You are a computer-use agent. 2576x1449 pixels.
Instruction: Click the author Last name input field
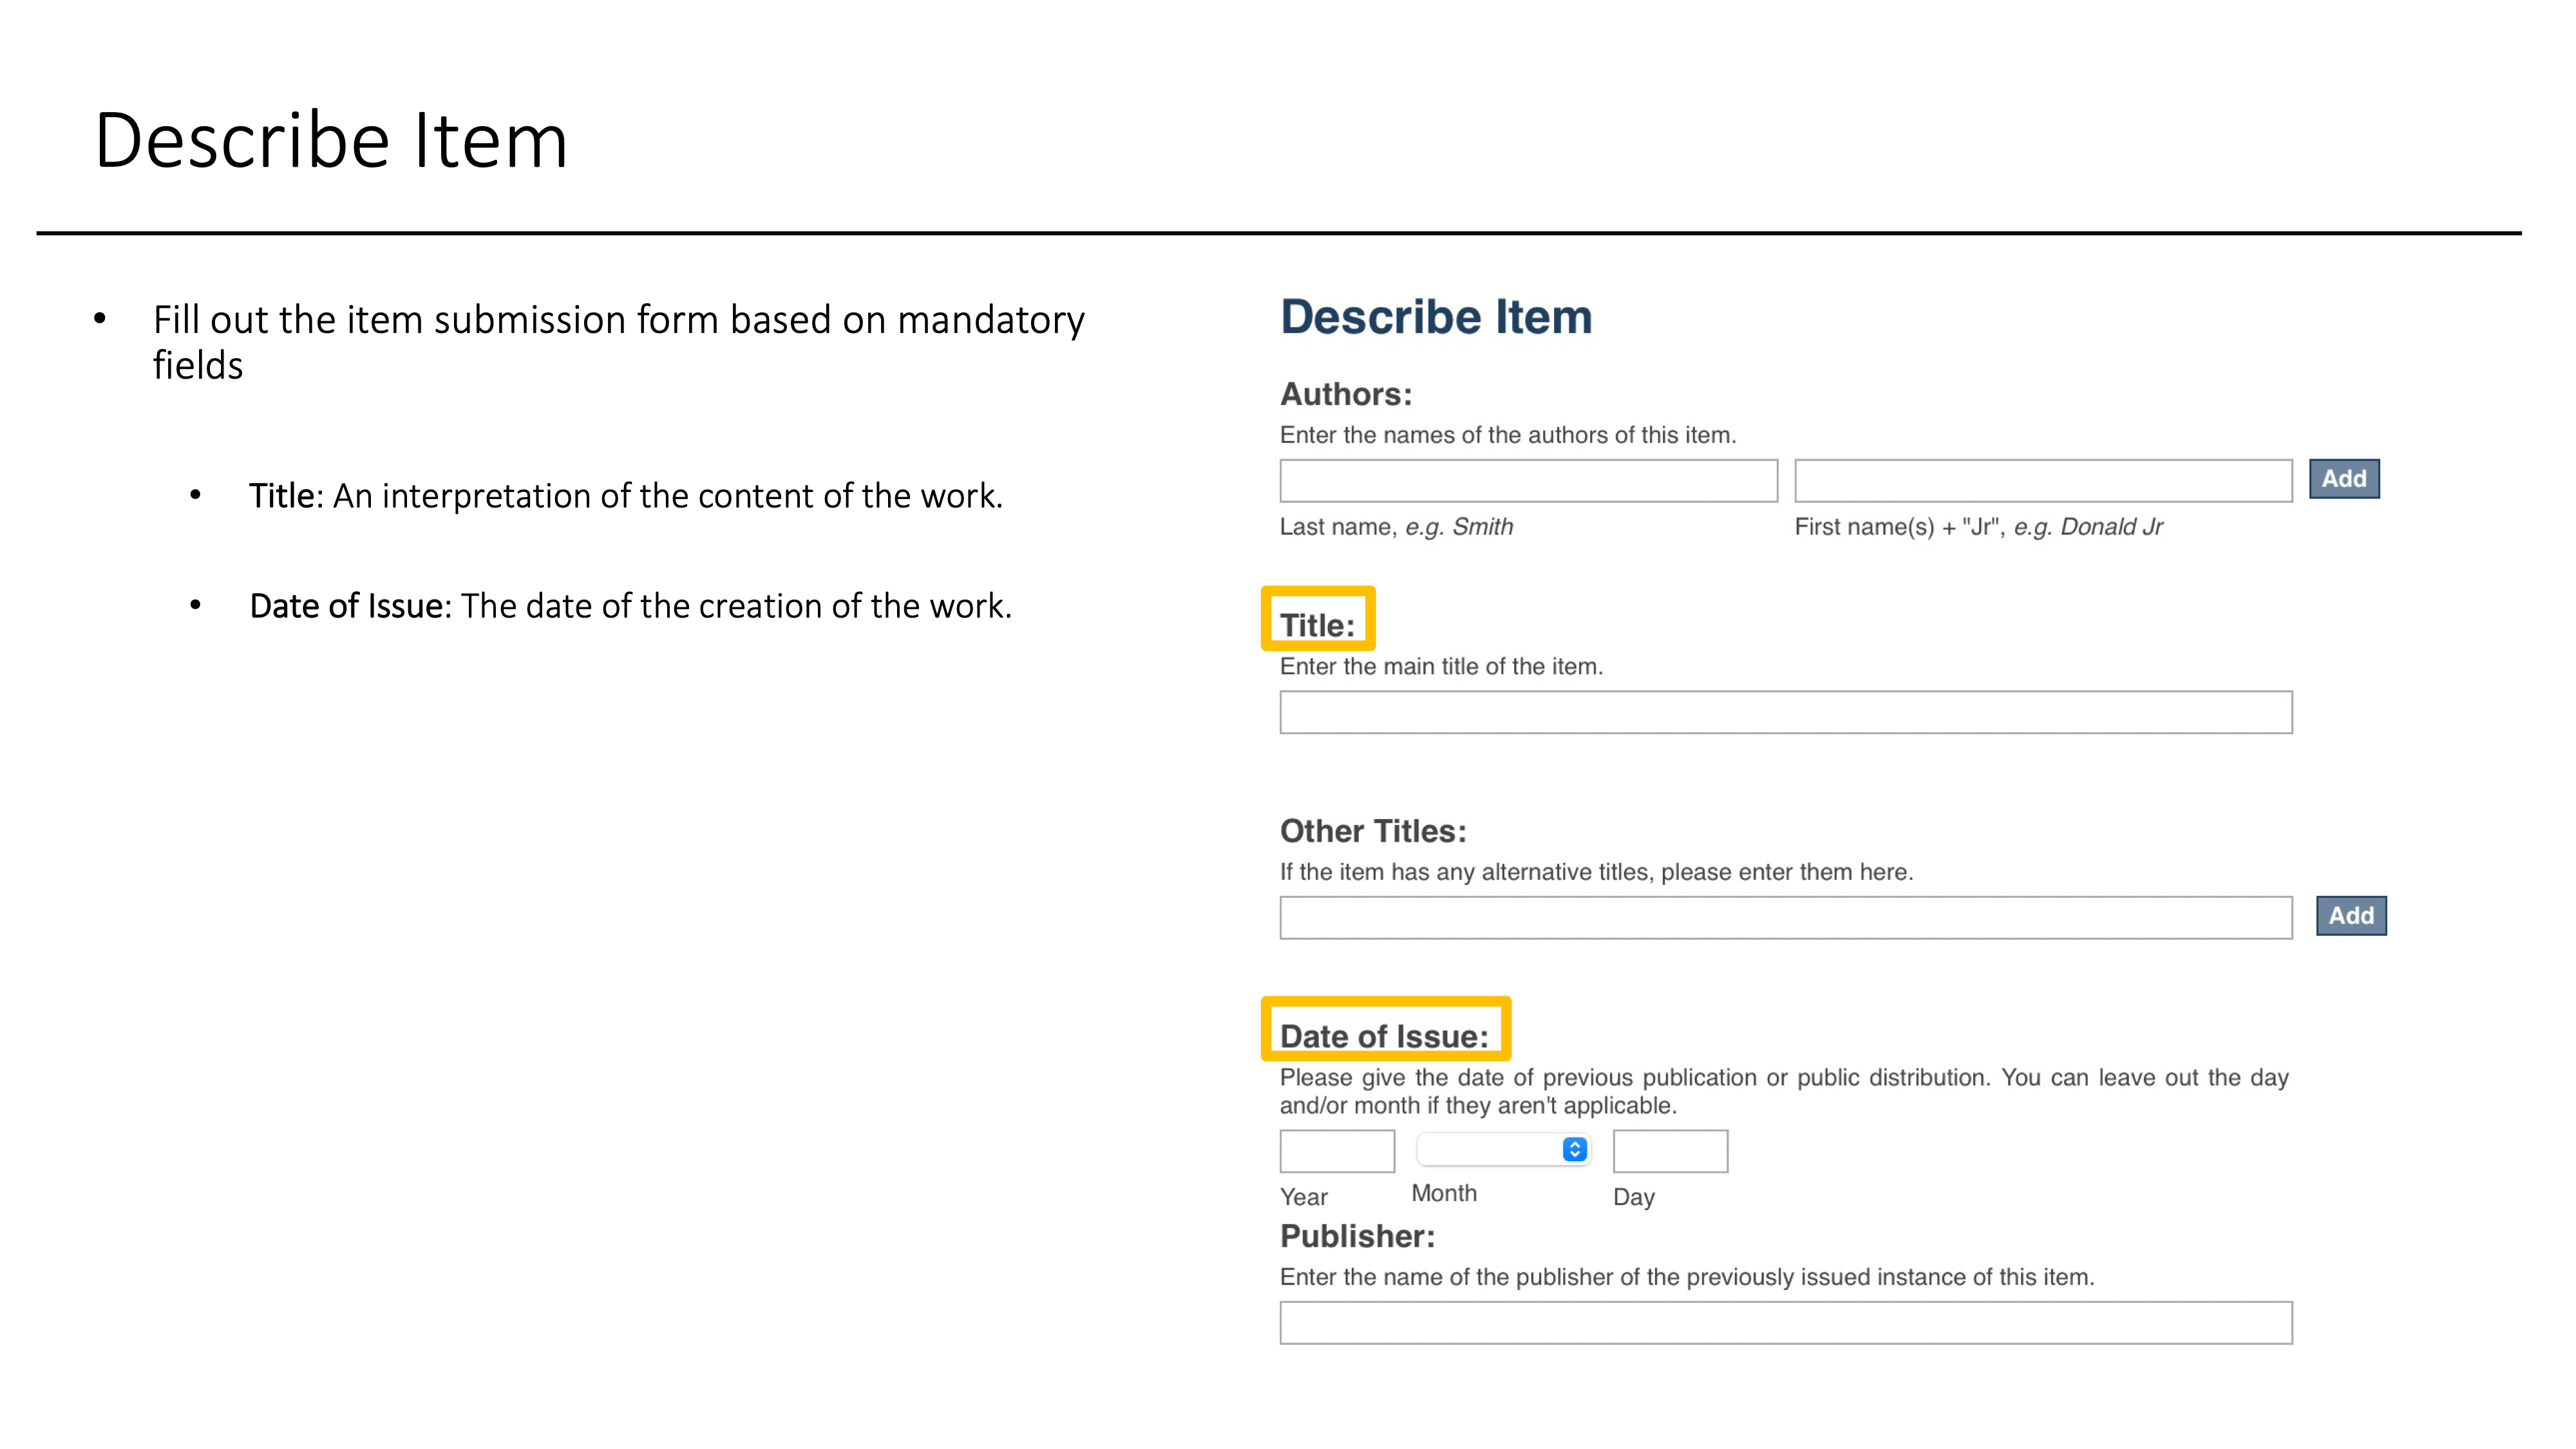[1528, 481]
